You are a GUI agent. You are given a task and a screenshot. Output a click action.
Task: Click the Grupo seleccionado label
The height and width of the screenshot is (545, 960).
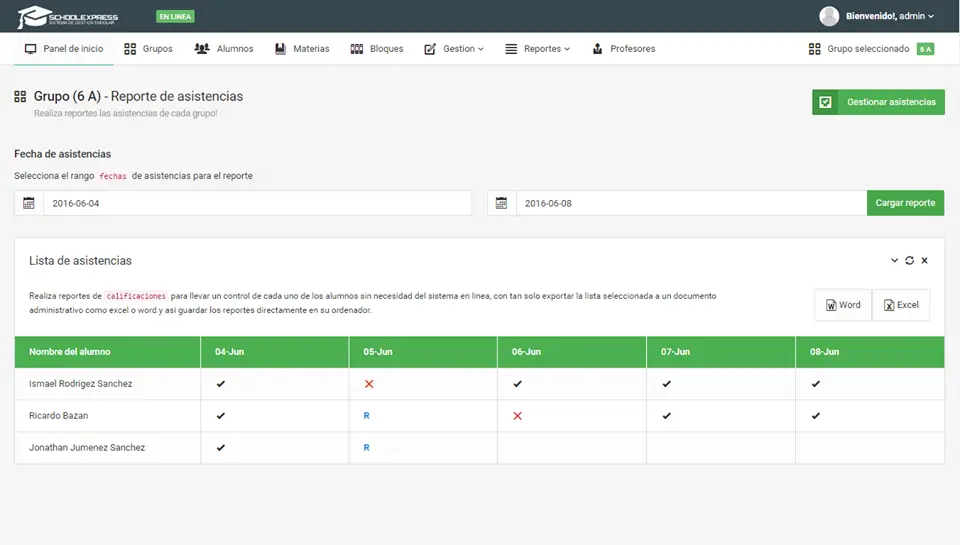click(868, 48)
